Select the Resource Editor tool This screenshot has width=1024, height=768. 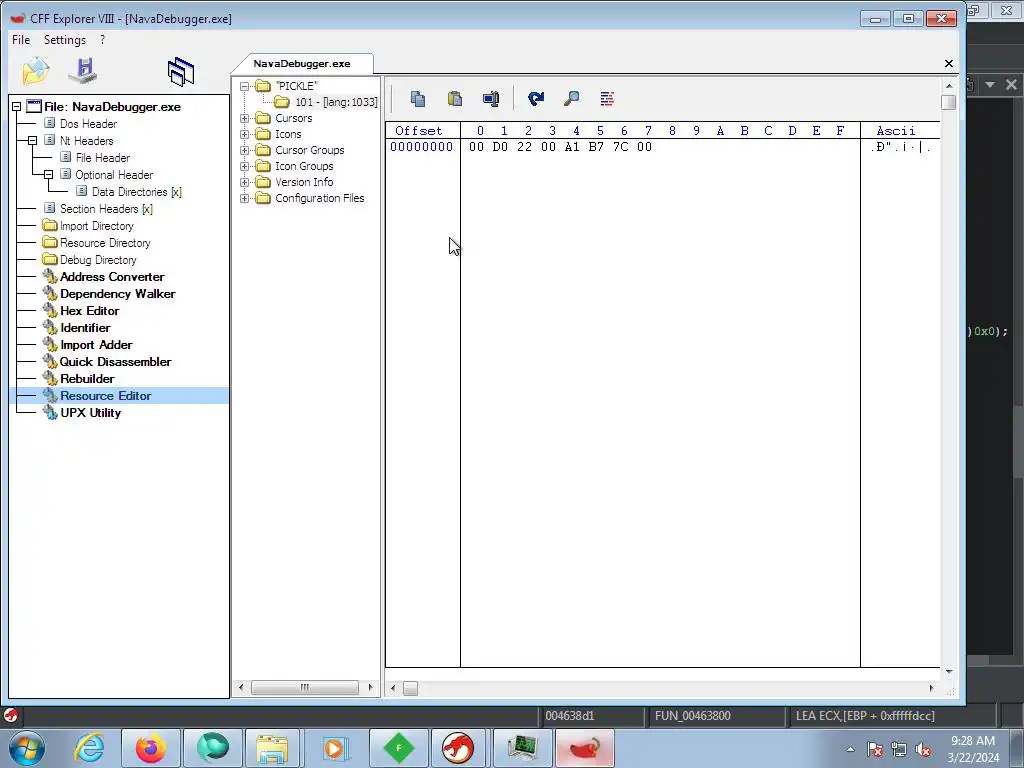pos(105,396)
